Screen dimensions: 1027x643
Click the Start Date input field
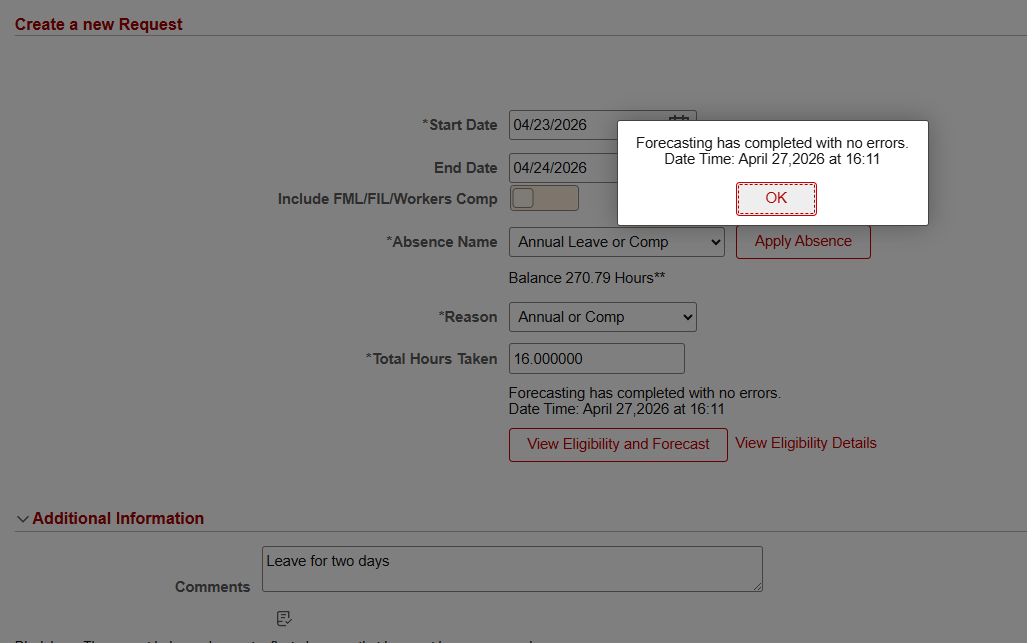pyautogui.click(x=563, y=125)
